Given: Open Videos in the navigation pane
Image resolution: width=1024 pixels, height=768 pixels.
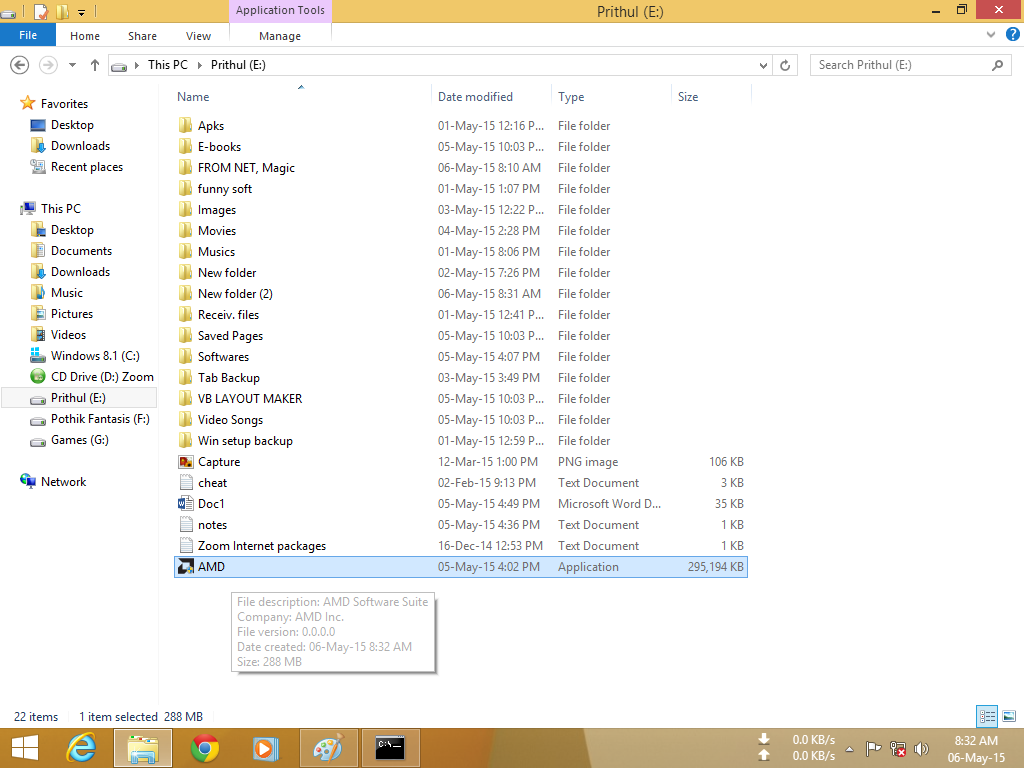Looking at the screenshot, I should (x=68, y=334).
